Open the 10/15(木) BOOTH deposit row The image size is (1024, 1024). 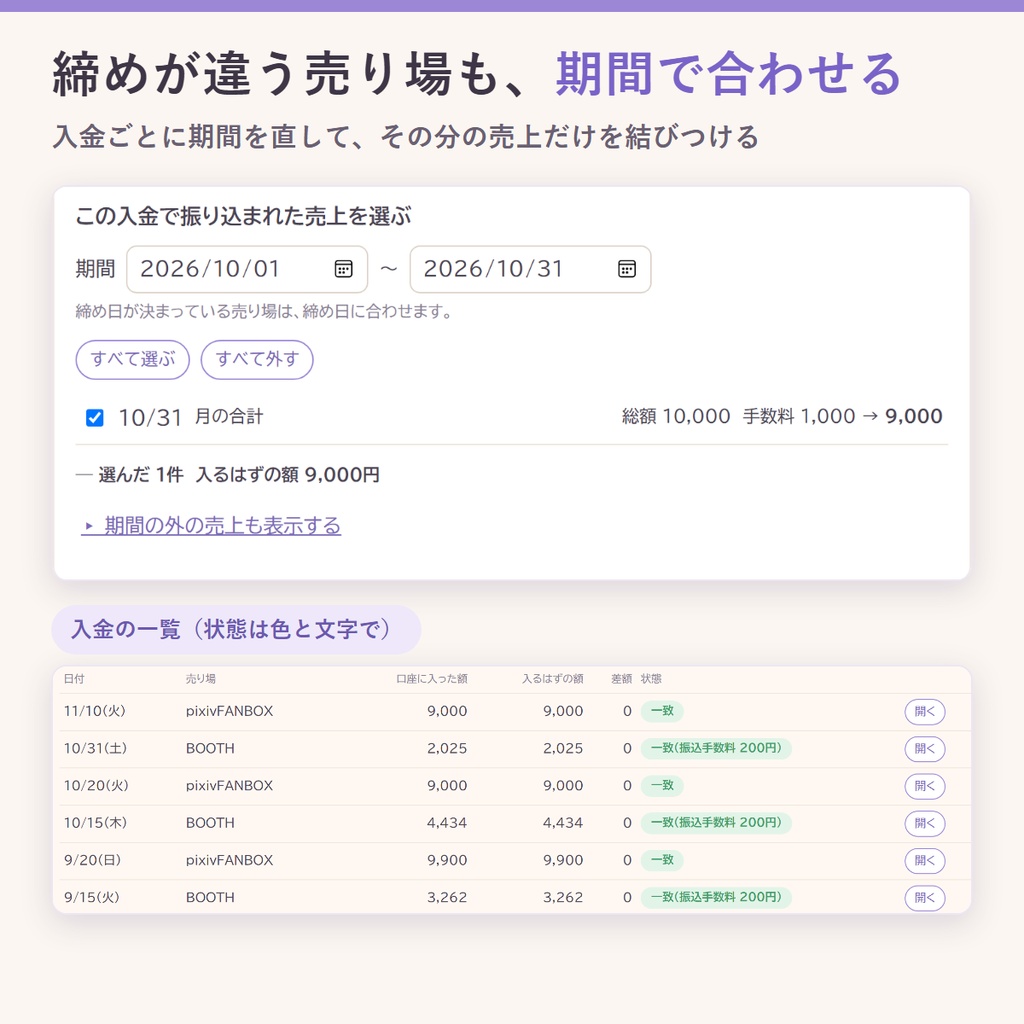(925, 823)
